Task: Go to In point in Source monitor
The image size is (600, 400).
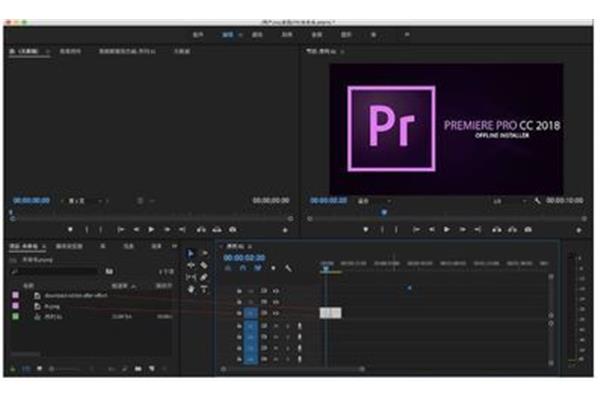Action: (x=121, y=230)
